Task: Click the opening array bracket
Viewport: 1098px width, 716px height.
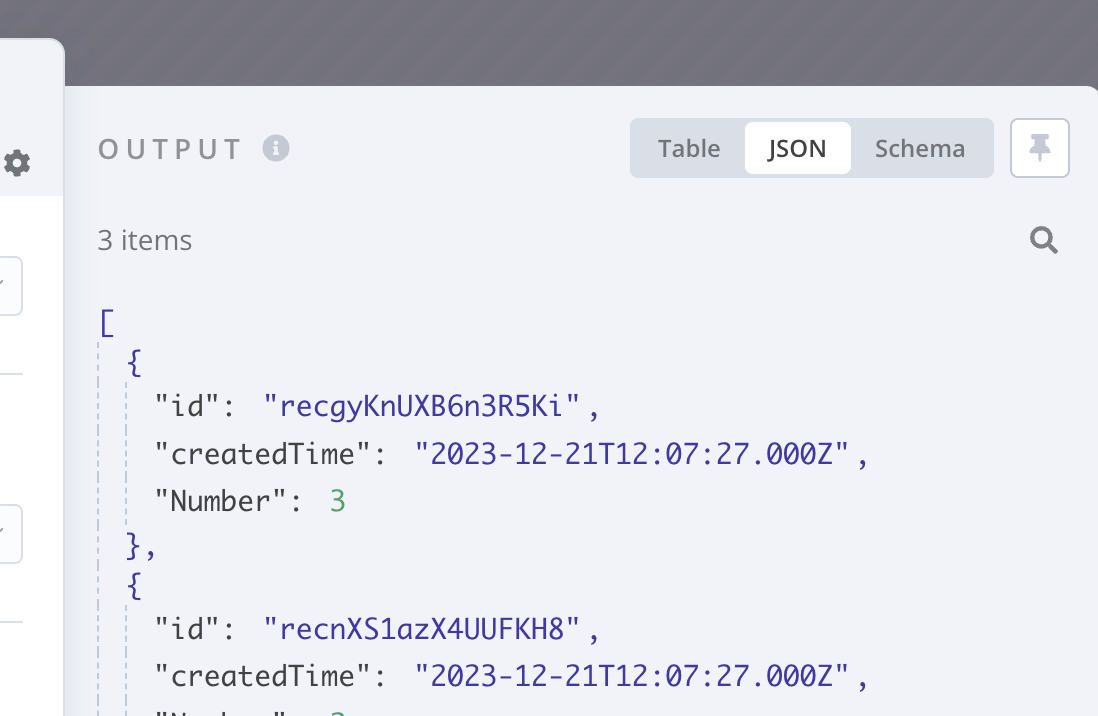Action: click(x=107, y=324)
